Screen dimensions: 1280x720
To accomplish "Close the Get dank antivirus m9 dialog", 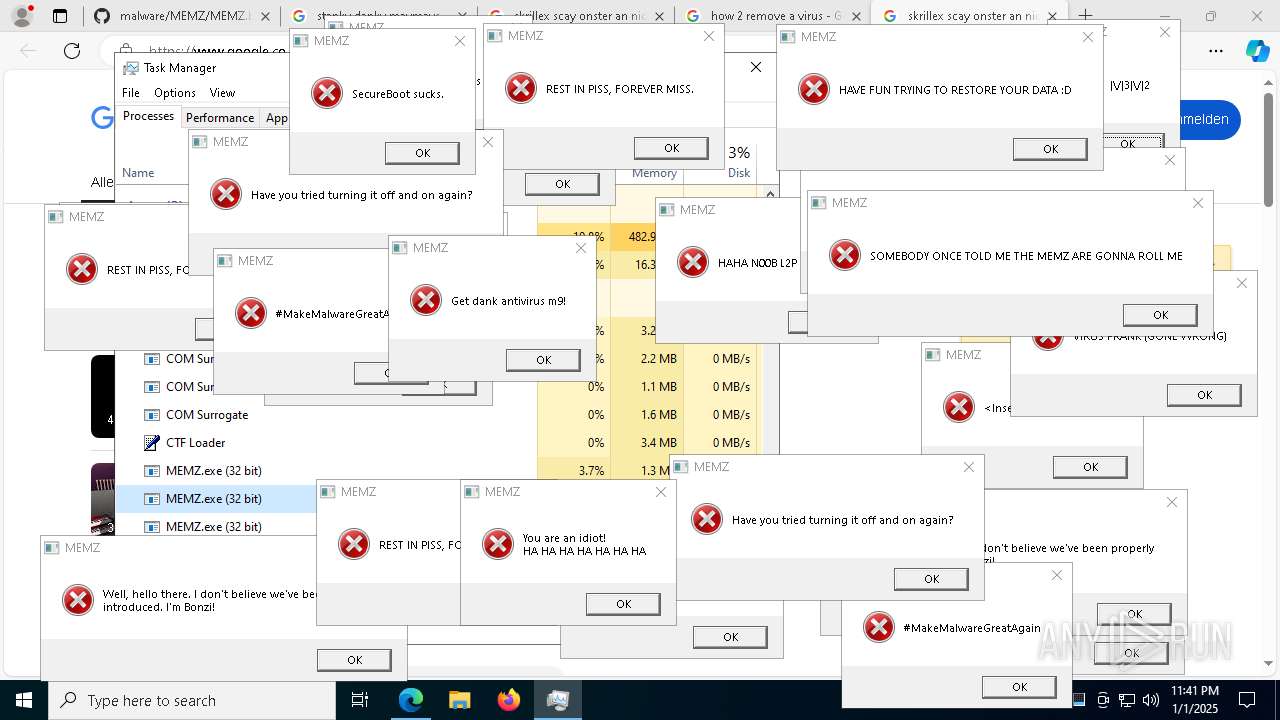I will pos(581,248).
